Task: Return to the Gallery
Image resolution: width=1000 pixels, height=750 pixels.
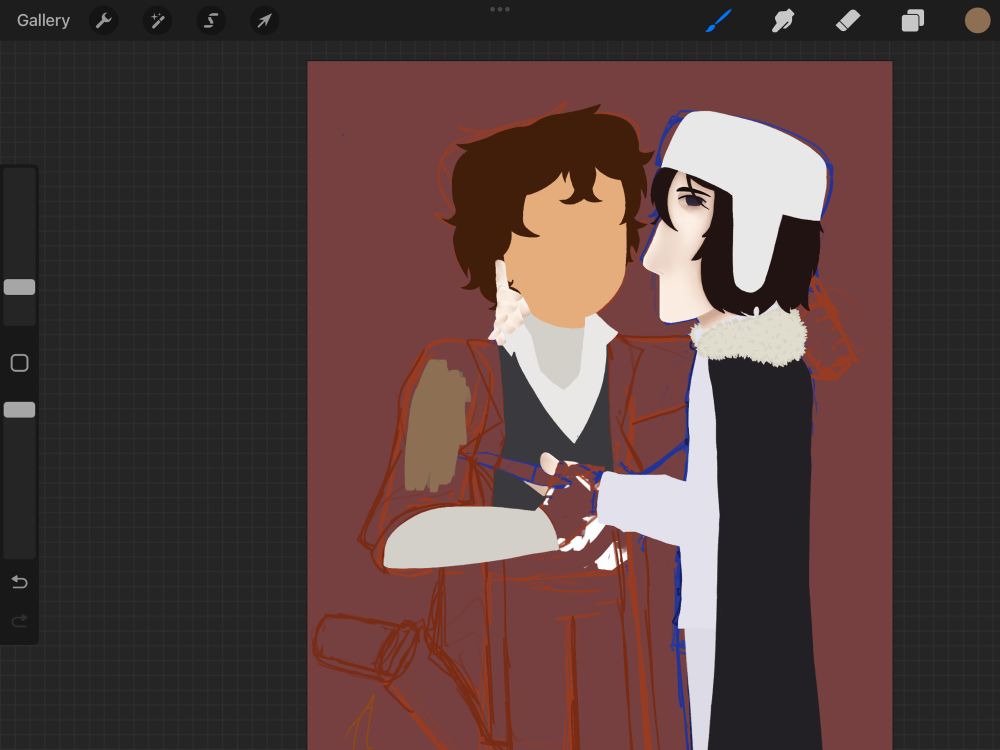Action: (x=43, y=20)
